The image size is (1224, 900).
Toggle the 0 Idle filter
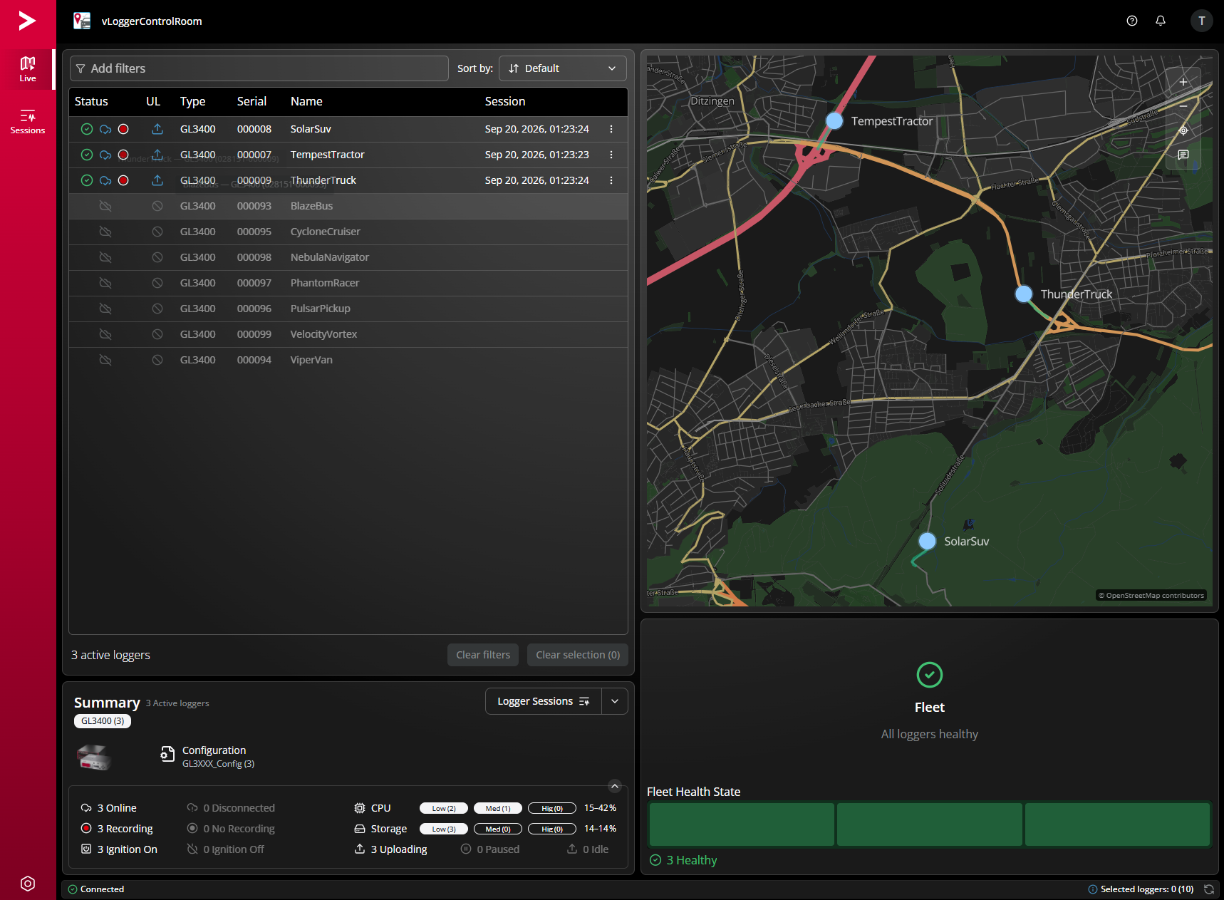pos(586,849)
